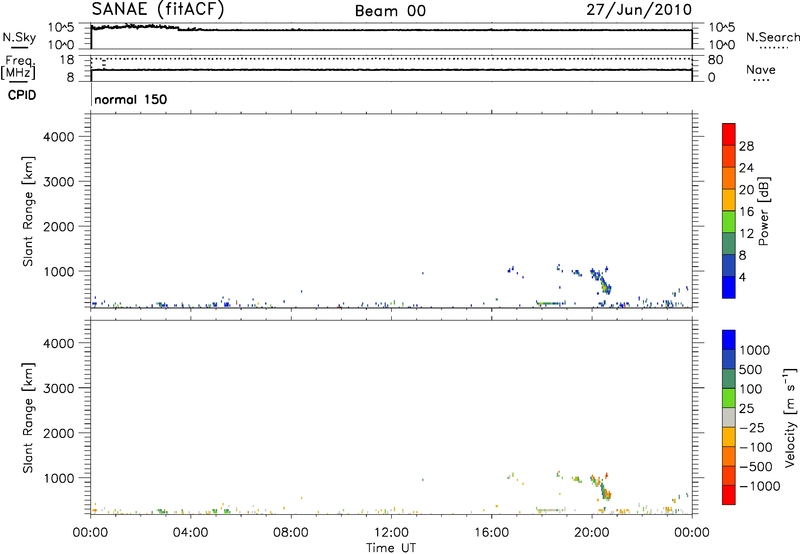Pick the grey ±25 segment of the Velocity colorbar
800x554 pixels.
tap(729, 418)
